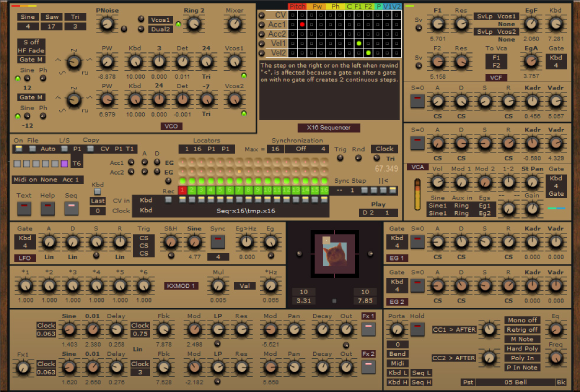This screenshot has height=392, width=580.
Task: Toggle the Text button
Action: coord(24,209)
